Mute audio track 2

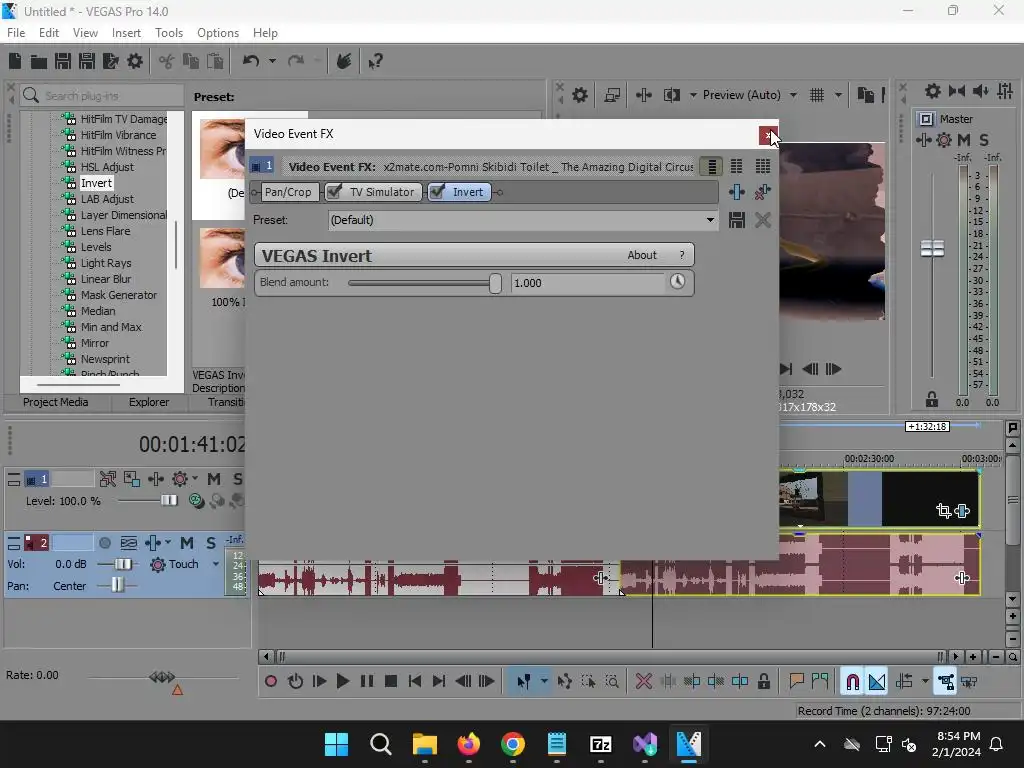point(187,543)
